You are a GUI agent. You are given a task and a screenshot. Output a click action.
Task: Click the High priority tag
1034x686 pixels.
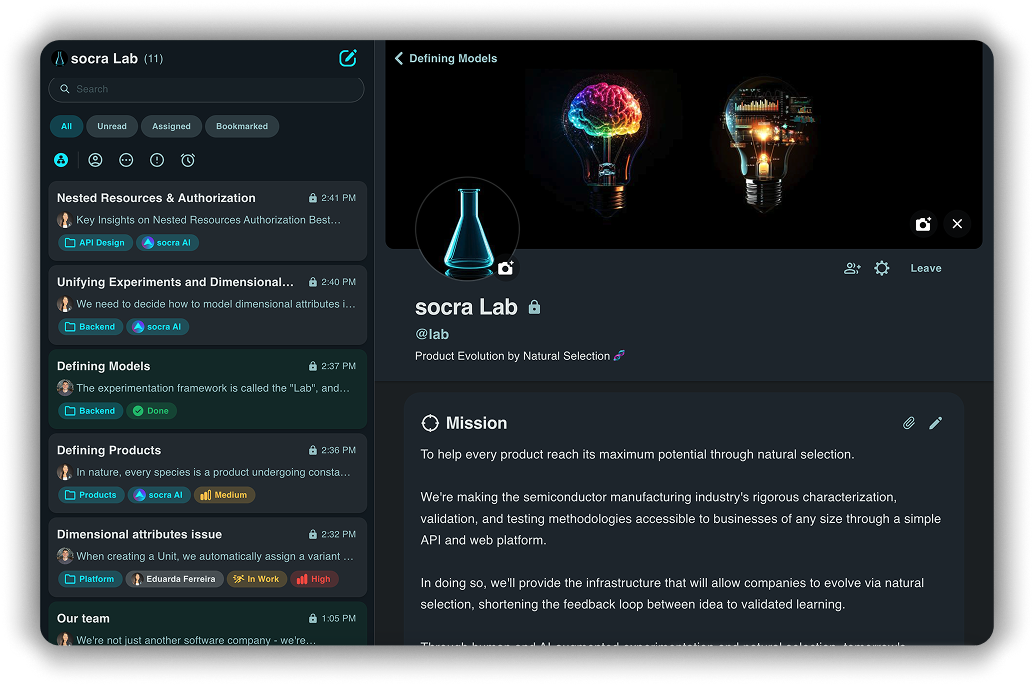(x=314, y=579)
